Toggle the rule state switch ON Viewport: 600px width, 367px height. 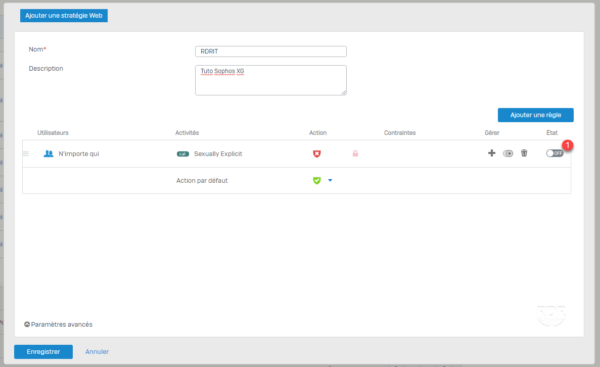coord(554,153)
